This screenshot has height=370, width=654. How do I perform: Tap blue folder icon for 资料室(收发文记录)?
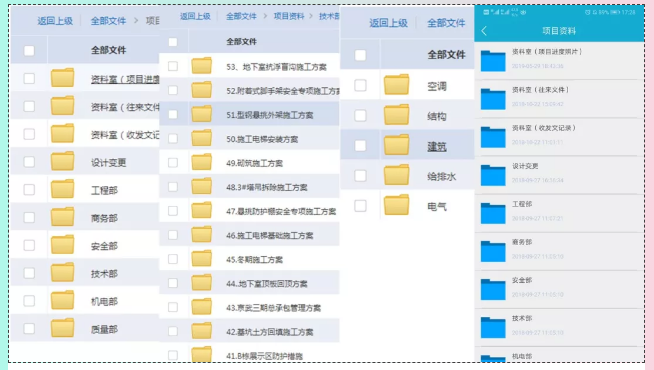pos(493,137)
